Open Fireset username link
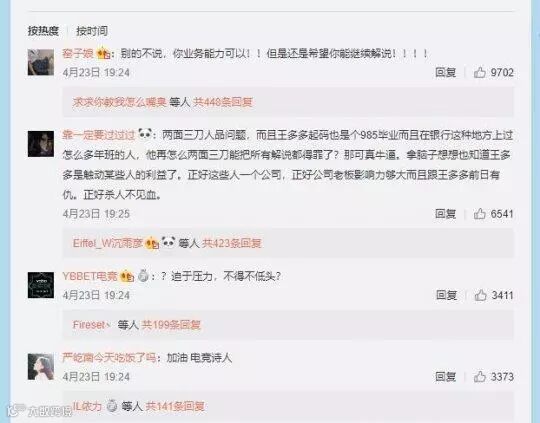The height and width of the screenshot is (423, 540). 91,324
